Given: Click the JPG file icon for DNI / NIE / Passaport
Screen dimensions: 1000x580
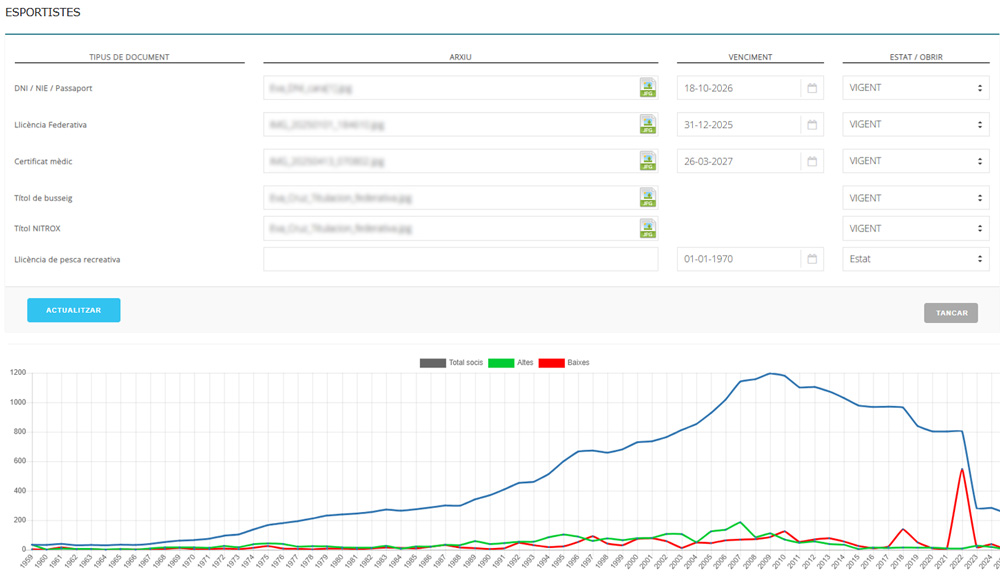Looking at the screenshot, I should click(648, 88).
